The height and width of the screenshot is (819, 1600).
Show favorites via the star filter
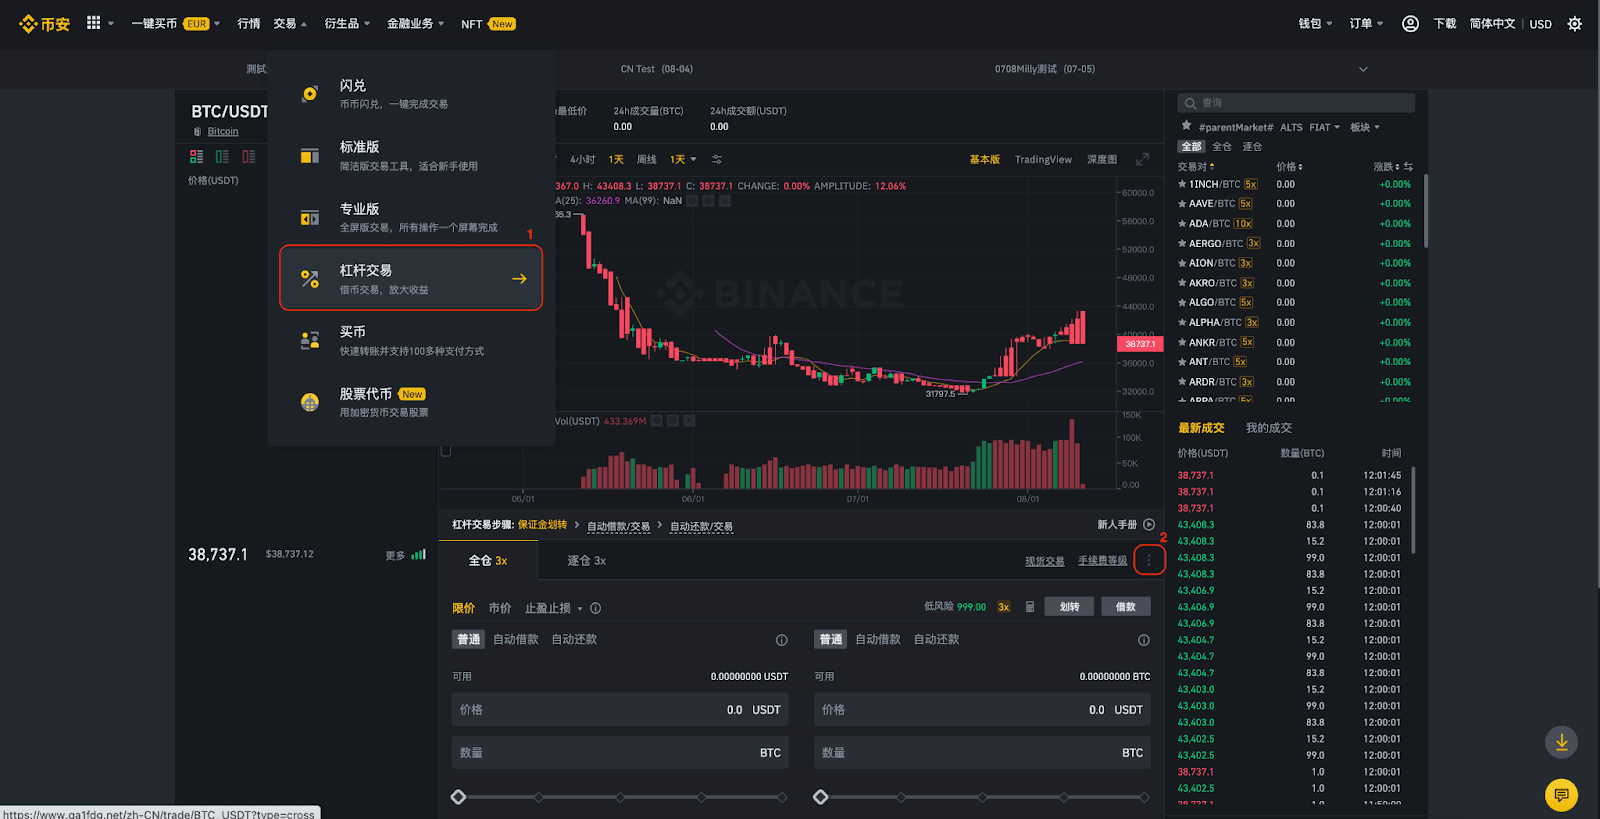(1187, 126)
